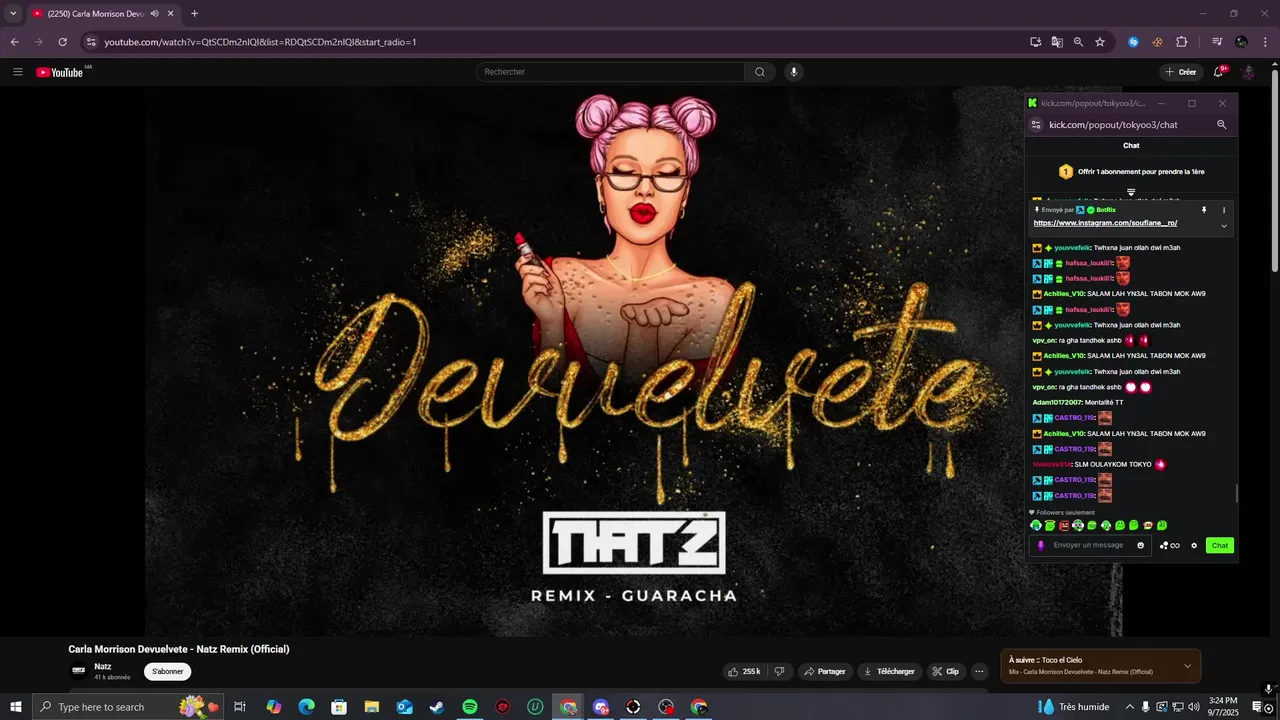Click the Télécharger download button

(x=889, y=671)
